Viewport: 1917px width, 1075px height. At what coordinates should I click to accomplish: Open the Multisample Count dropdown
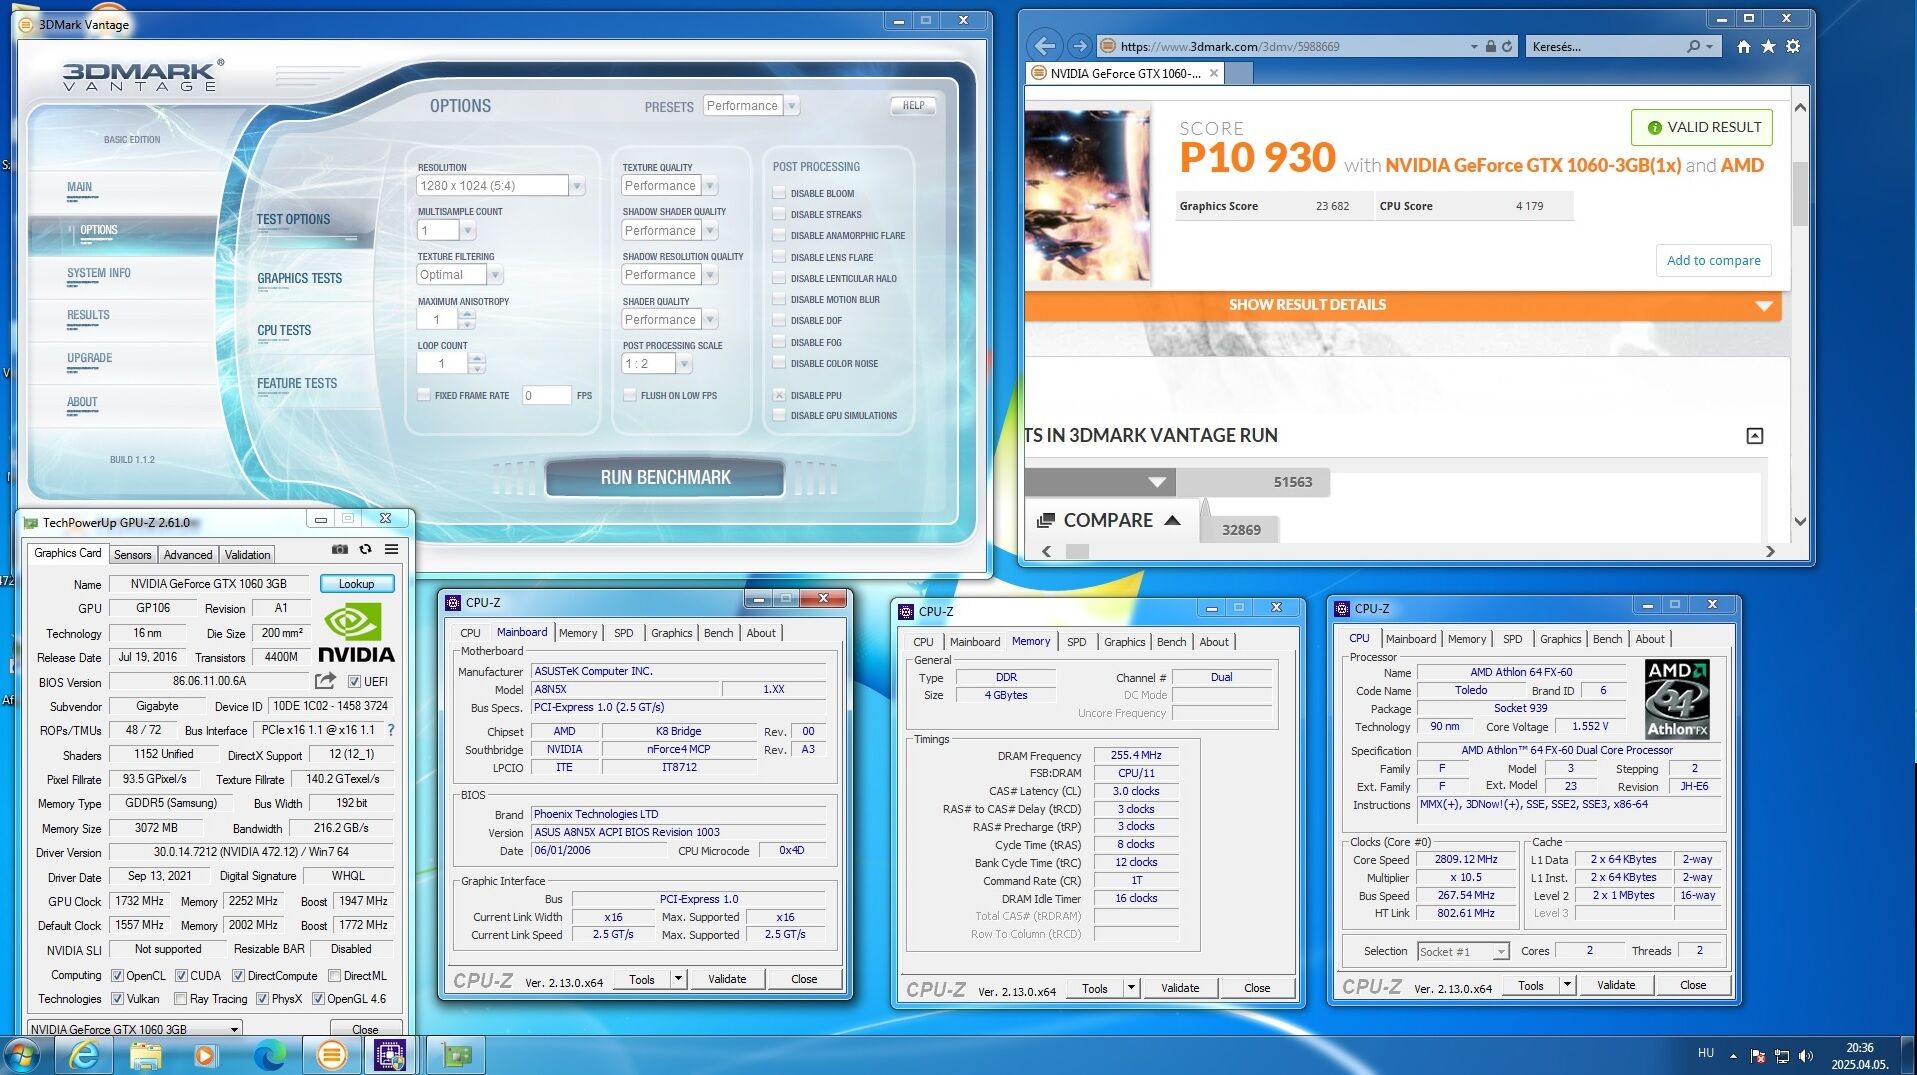pyautogui.click(x=468, y=231)
